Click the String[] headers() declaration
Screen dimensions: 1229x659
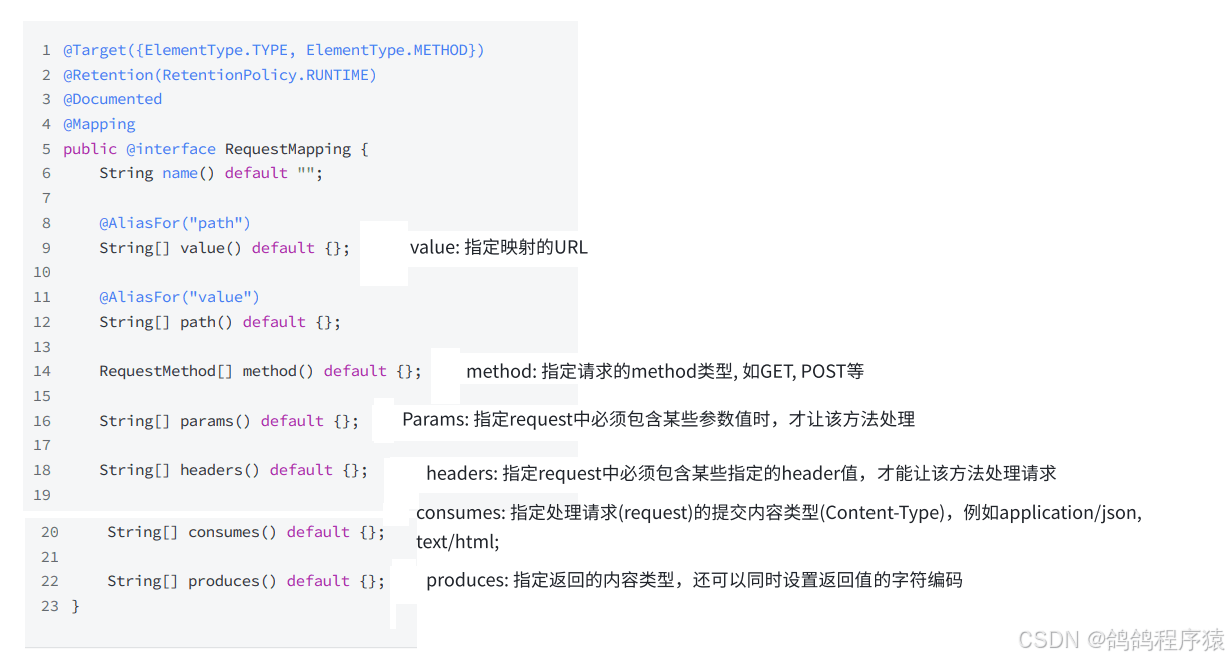pyautogui.click(x=233, y=470)
